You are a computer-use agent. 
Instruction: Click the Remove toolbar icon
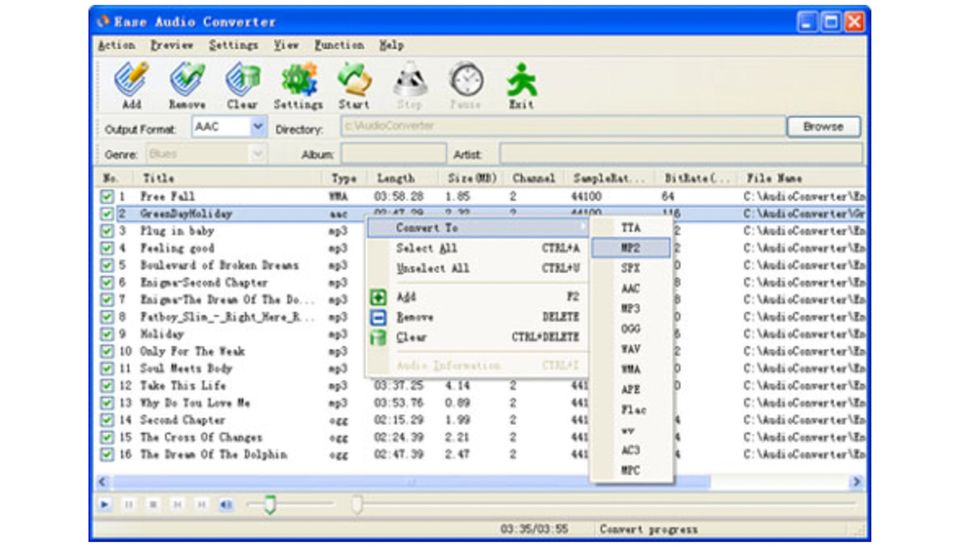click(187, 85)
